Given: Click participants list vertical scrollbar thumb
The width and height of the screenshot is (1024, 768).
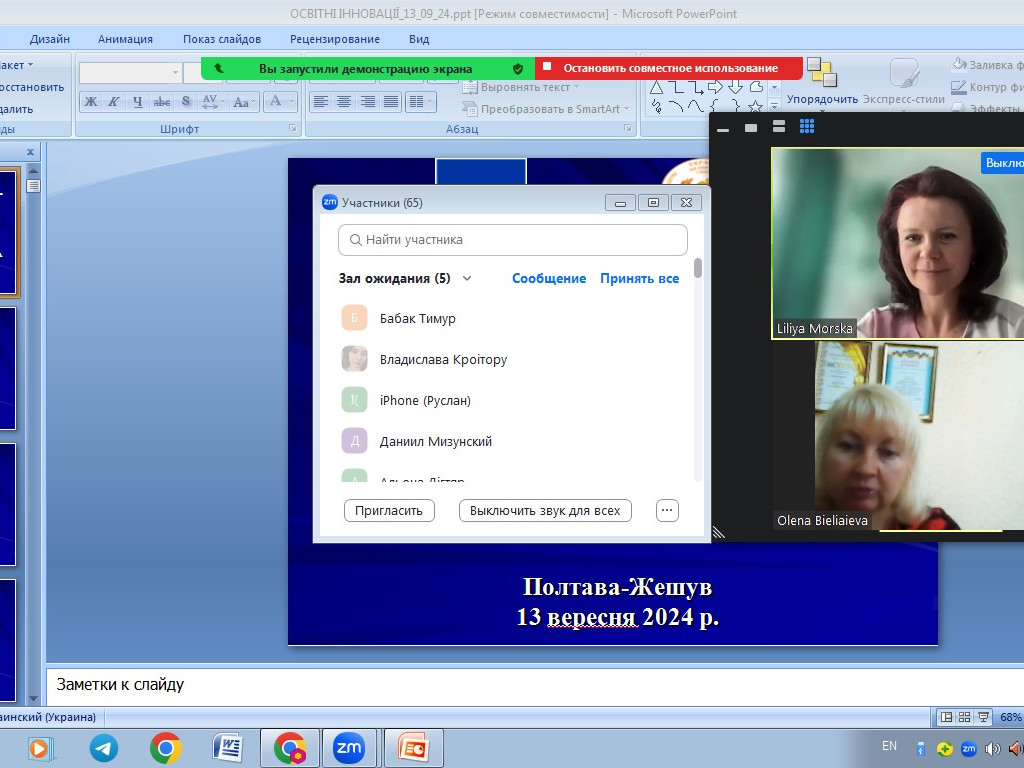Looking at the screenshot, I should coord(698,268).
